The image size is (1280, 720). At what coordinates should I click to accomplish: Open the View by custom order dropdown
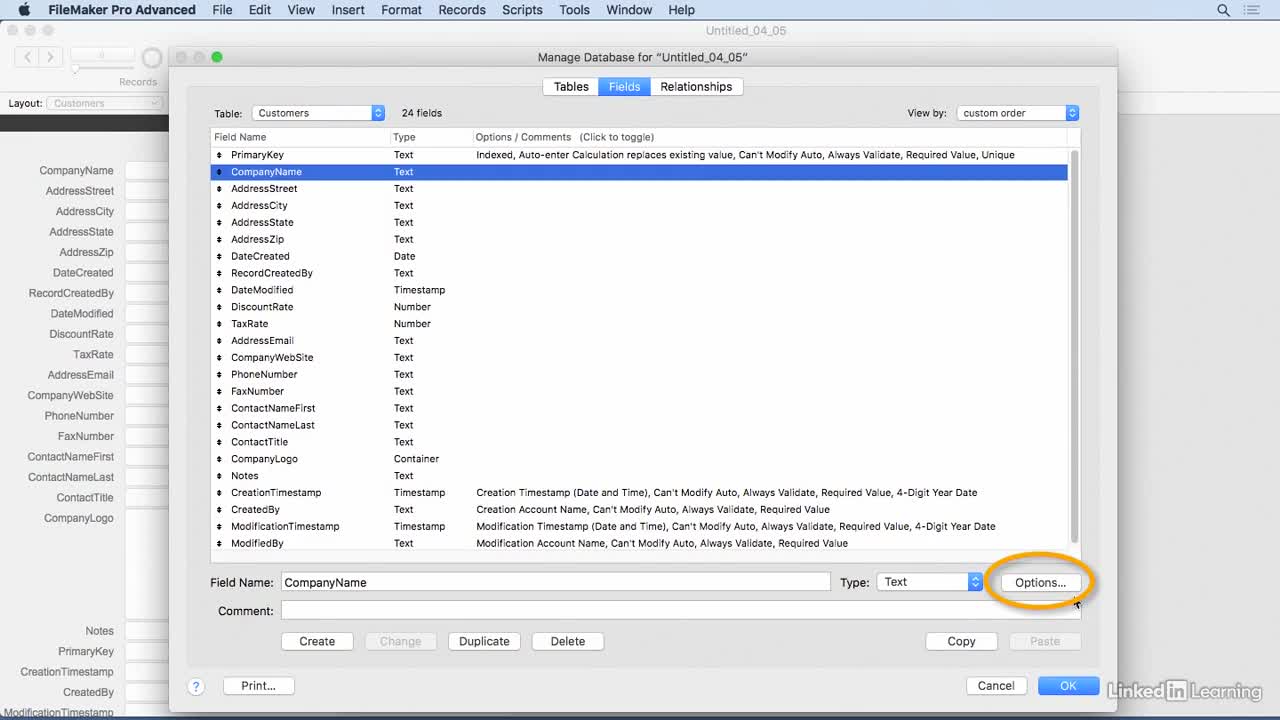click(1017, 113)
